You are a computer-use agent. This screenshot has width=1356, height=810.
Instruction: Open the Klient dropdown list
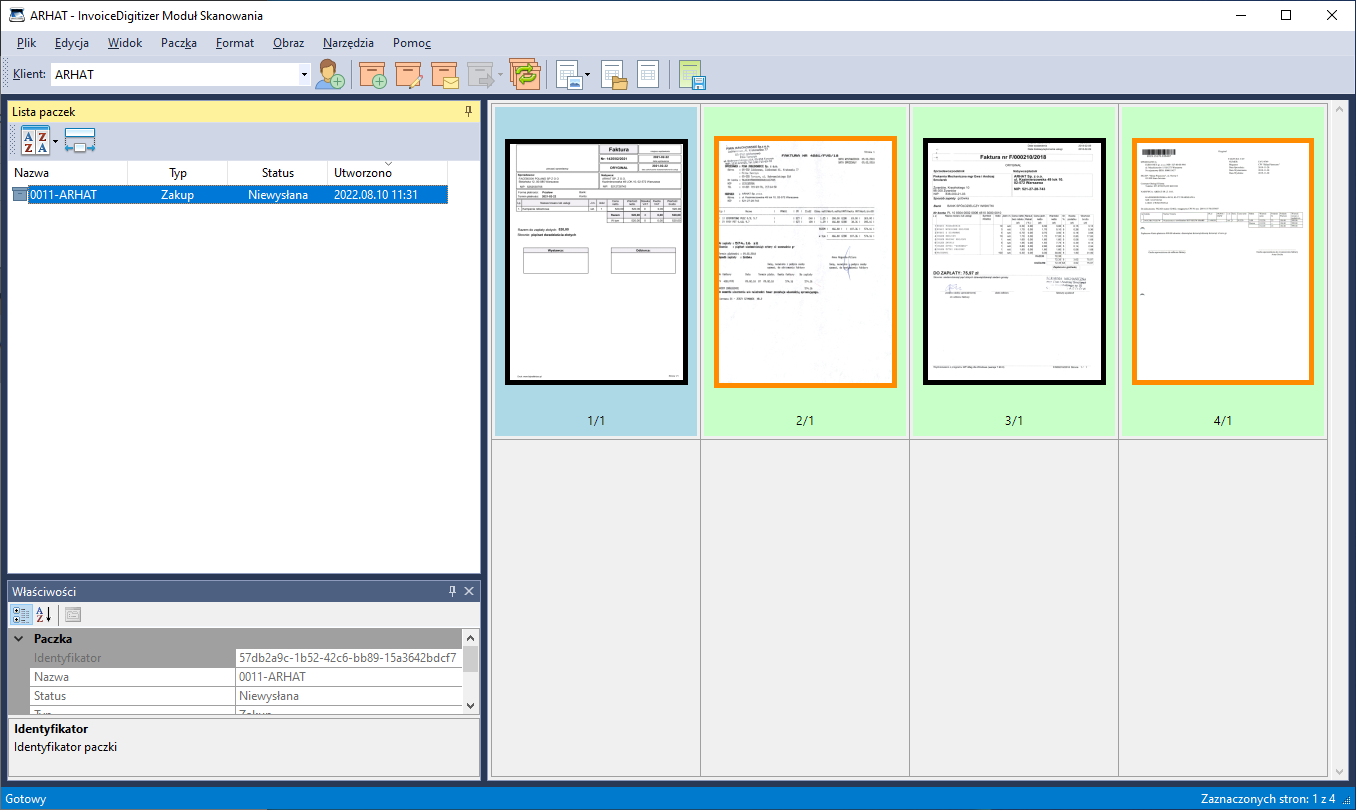pos(304,75)
